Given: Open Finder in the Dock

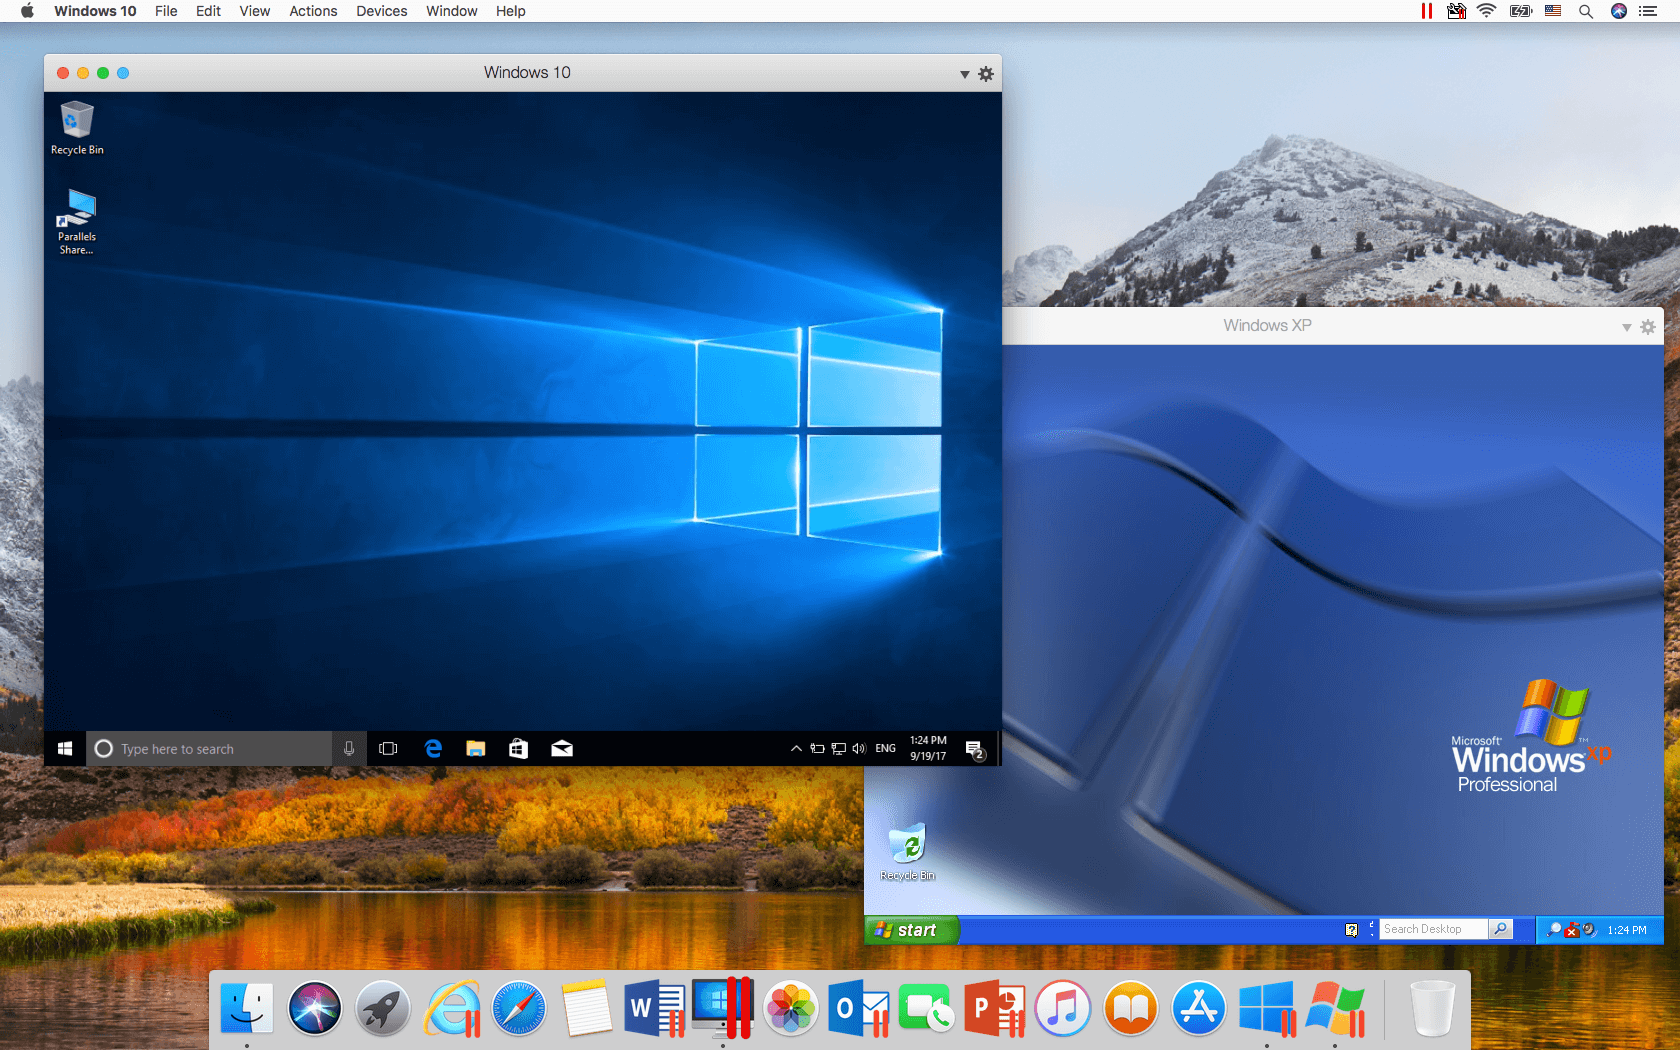Looking at the screenshot, I should coord(247,1008).
